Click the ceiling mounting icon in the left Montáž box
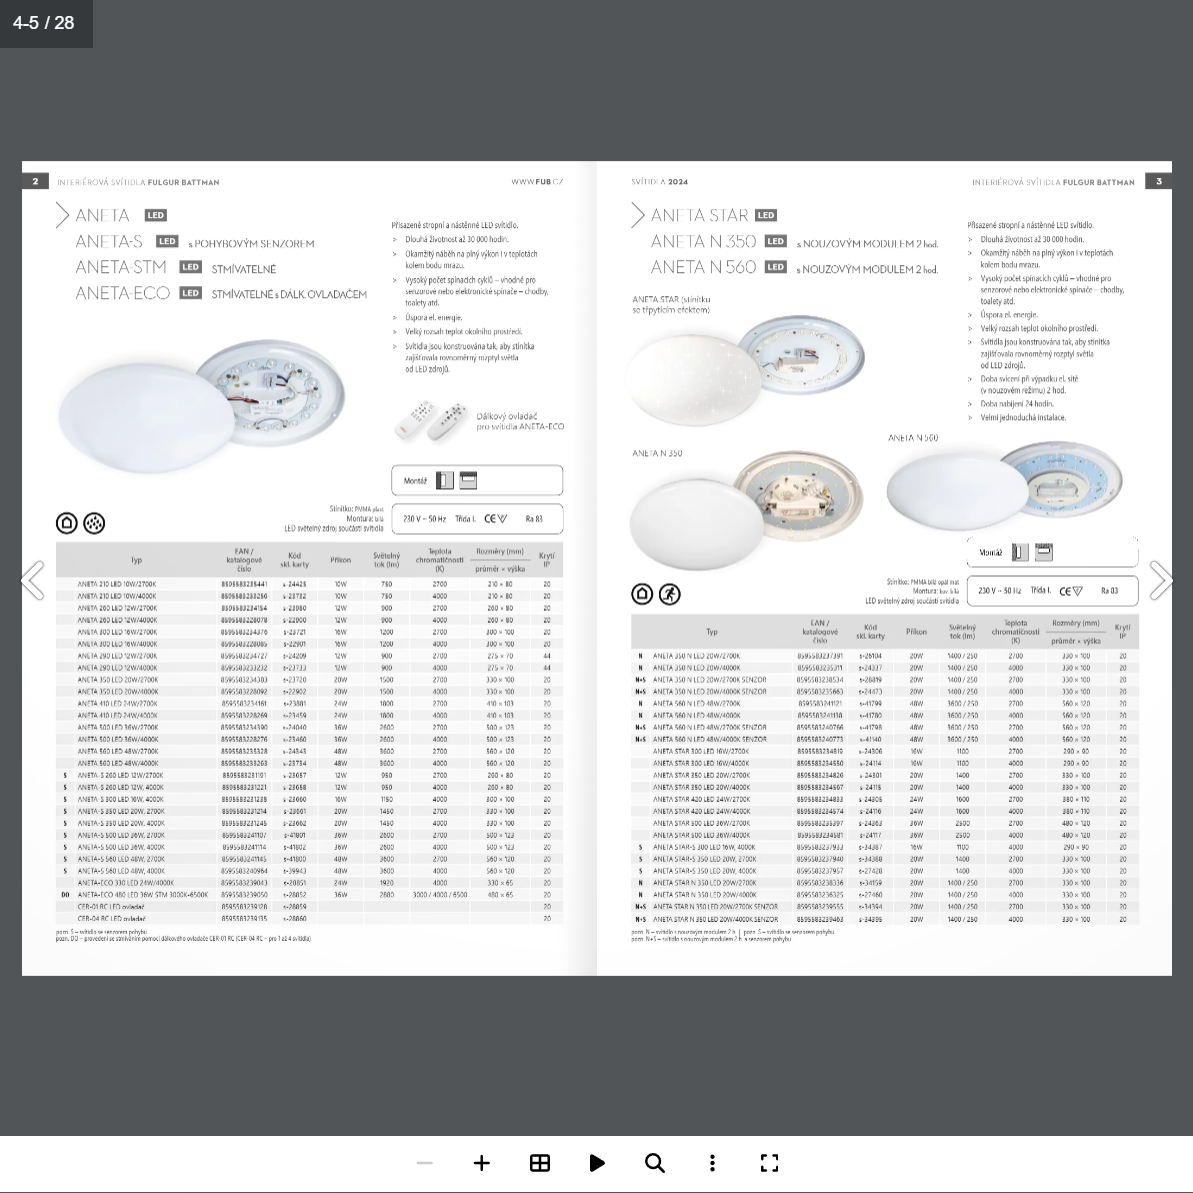Image resolution: width=1193 pixels, height=1193 pixels. click(x=469, y=480)
